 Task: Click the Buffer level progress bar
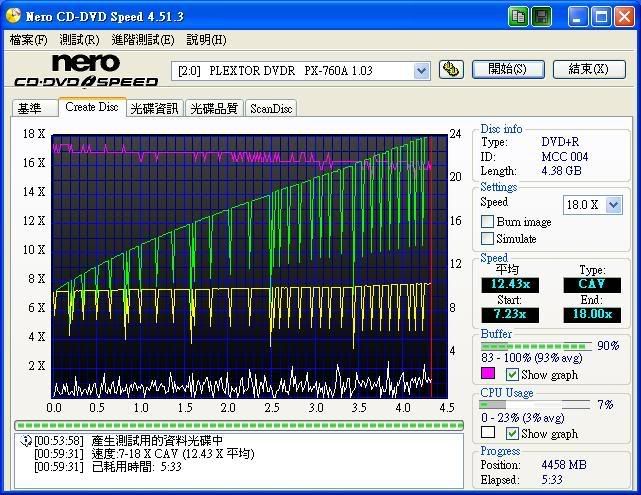536,346
